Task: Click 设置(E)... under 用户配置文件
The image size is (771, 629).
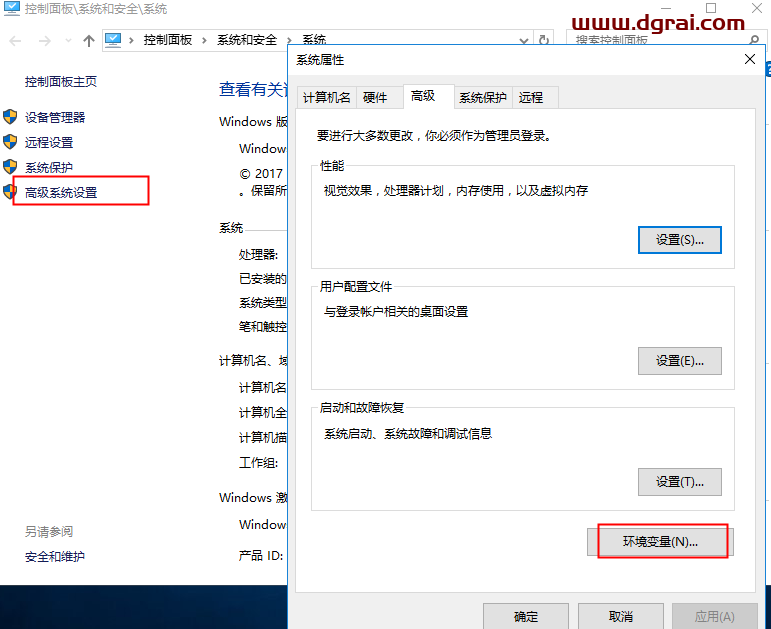Action: pos(679,361)
